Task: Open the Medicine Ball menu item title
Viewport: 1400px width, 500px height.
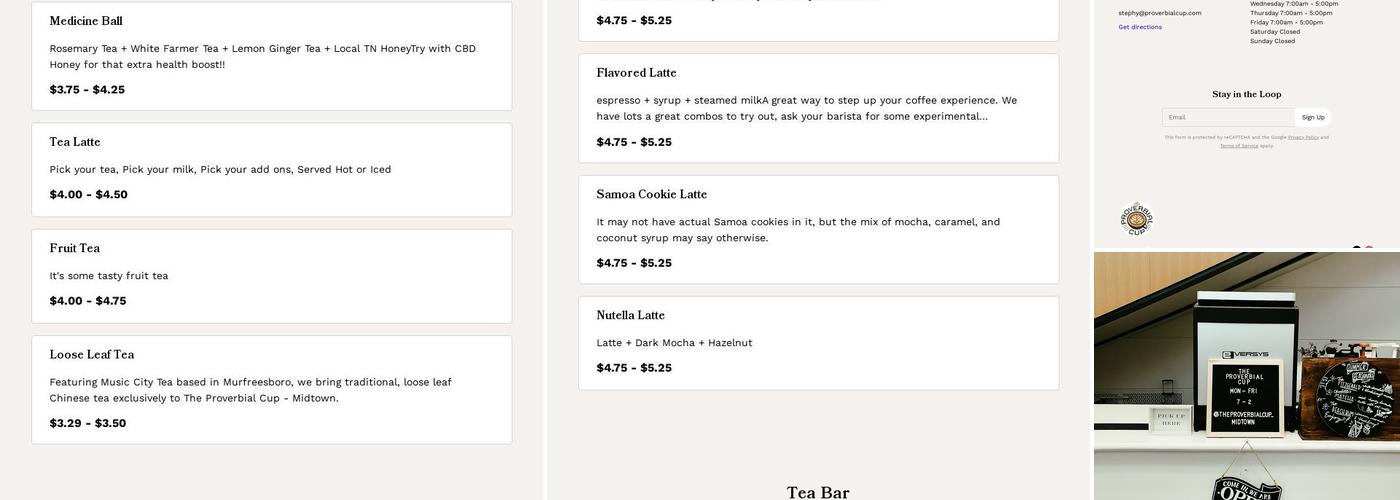Action: 86,21
